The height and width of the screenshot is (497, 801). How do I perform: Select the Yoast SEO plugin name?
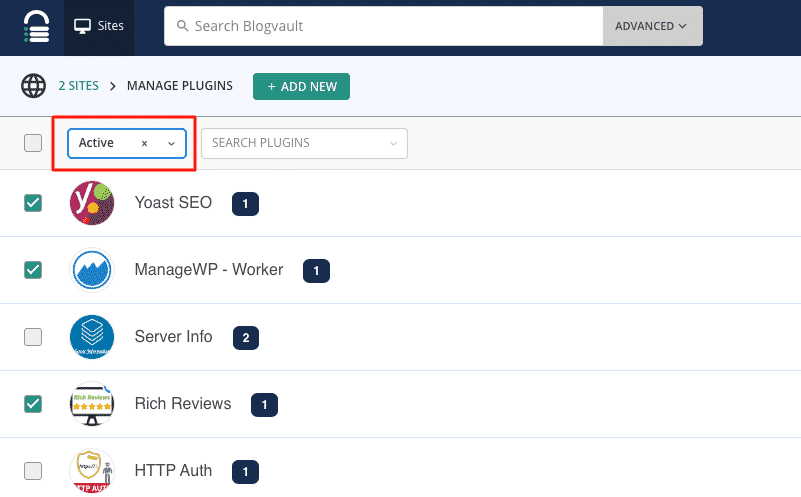(173, 203)
